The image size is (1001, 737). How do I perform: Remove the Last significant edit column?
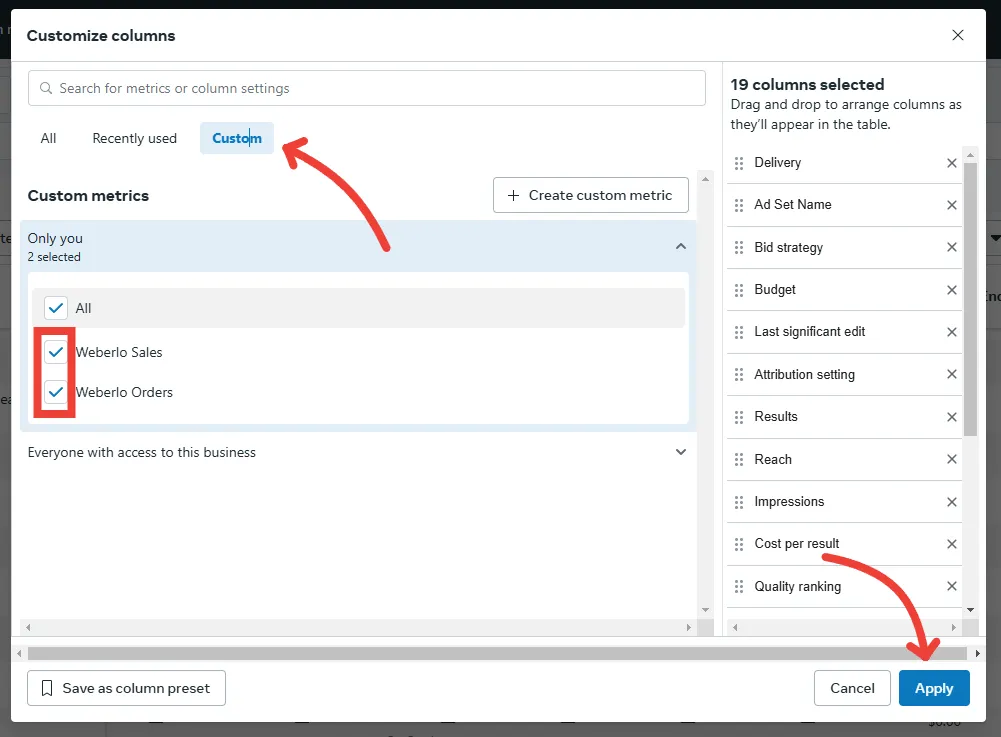click(951, 332)
